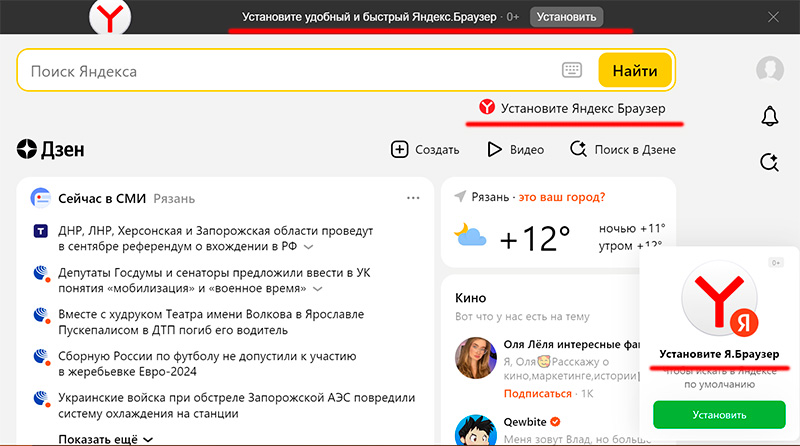This screenshot has width=800, height=446.
Task: Click 'Установить' in the top banner
Action: (566, 17)
